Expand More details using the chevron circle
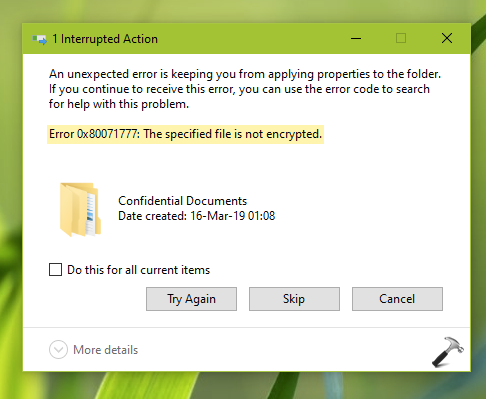Image resolution: width=486 pixels, height=399 pixels. coord(58,350)
